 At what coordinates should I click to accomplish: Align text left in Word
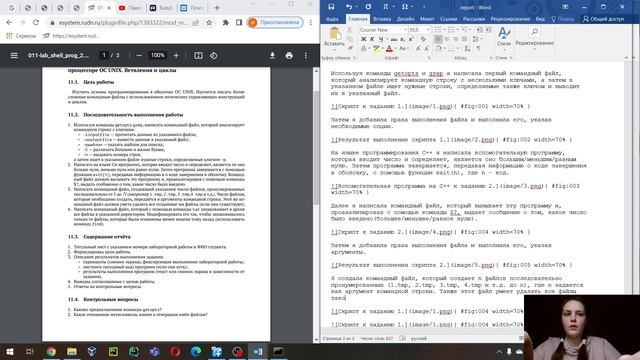pos(438,39)
